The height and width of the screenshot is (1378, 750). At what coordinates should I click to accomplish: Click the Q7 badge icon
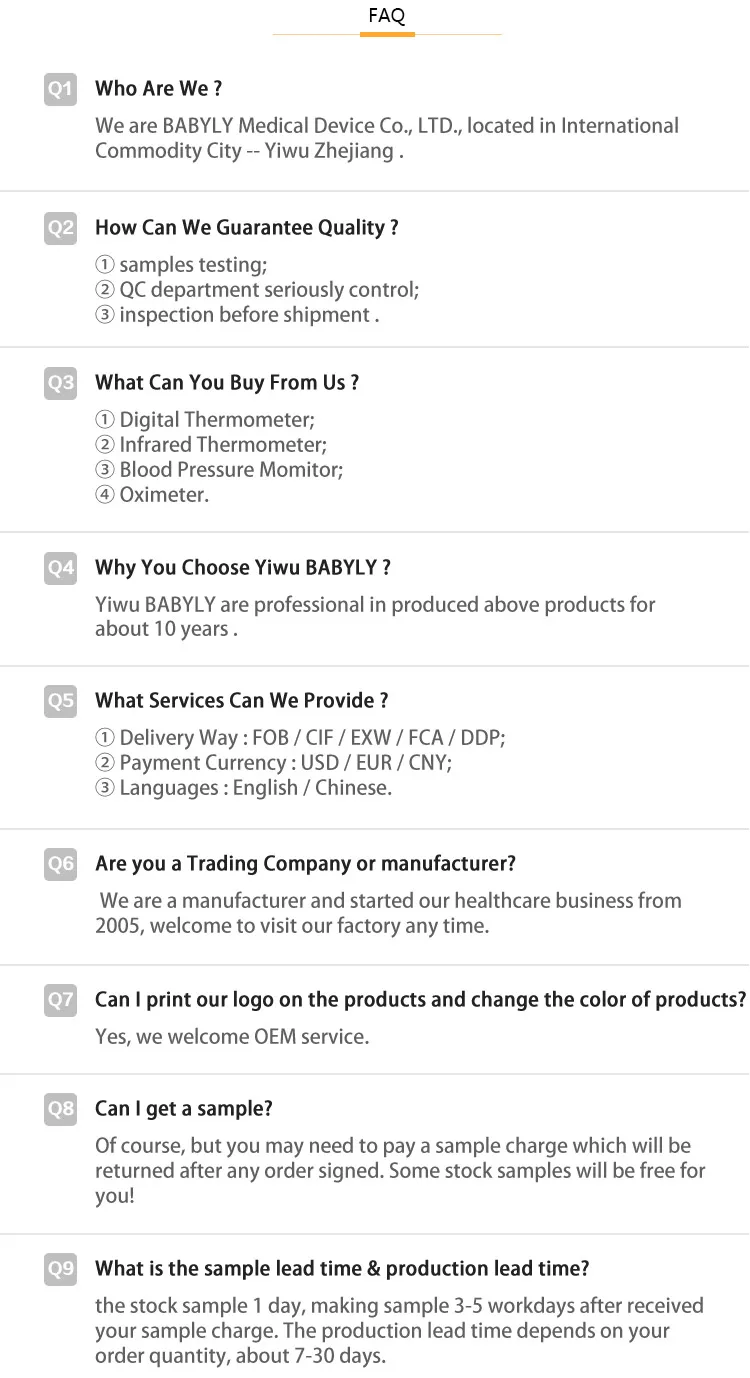(x=60, y=1001)
